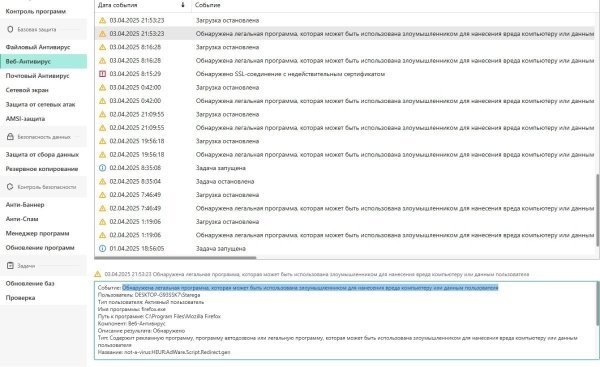
Task: Click red alert icon of SSL-соединение row
Action: pos(103,74)
